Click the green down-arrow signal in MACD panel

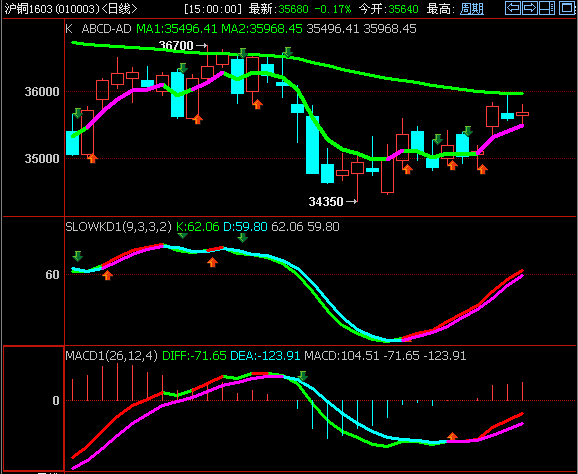tap(303, 376)
